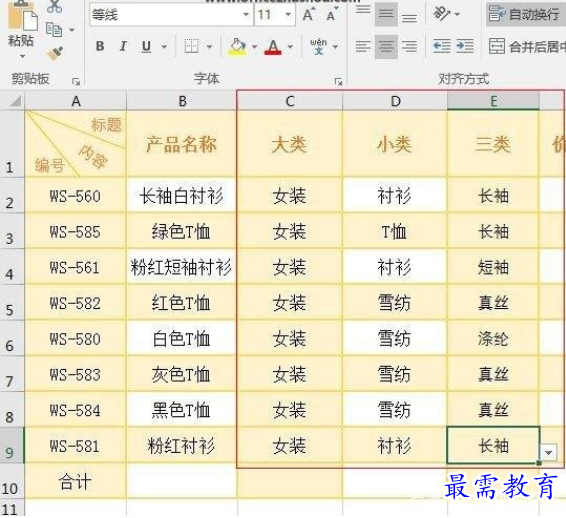Image resolution: width=566 pixels, height=518 pixels.
Task: Select row 10 header
Action: [12, 481]
